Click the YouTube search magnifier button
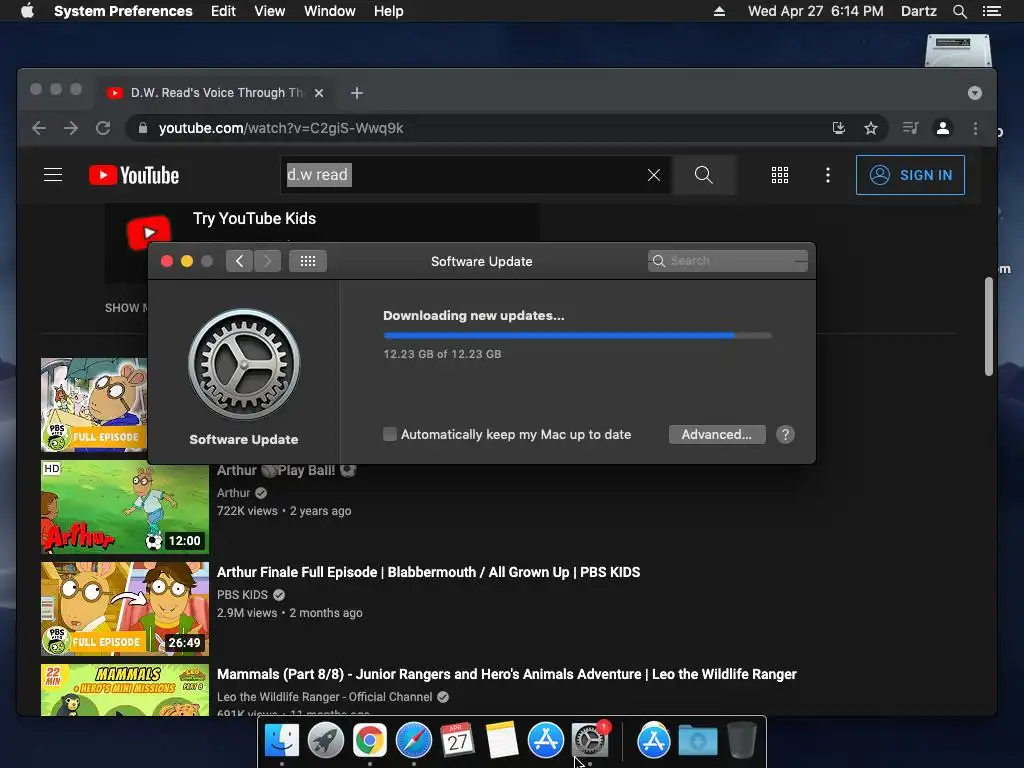1024x768 pixels. (x=703, y=175)
